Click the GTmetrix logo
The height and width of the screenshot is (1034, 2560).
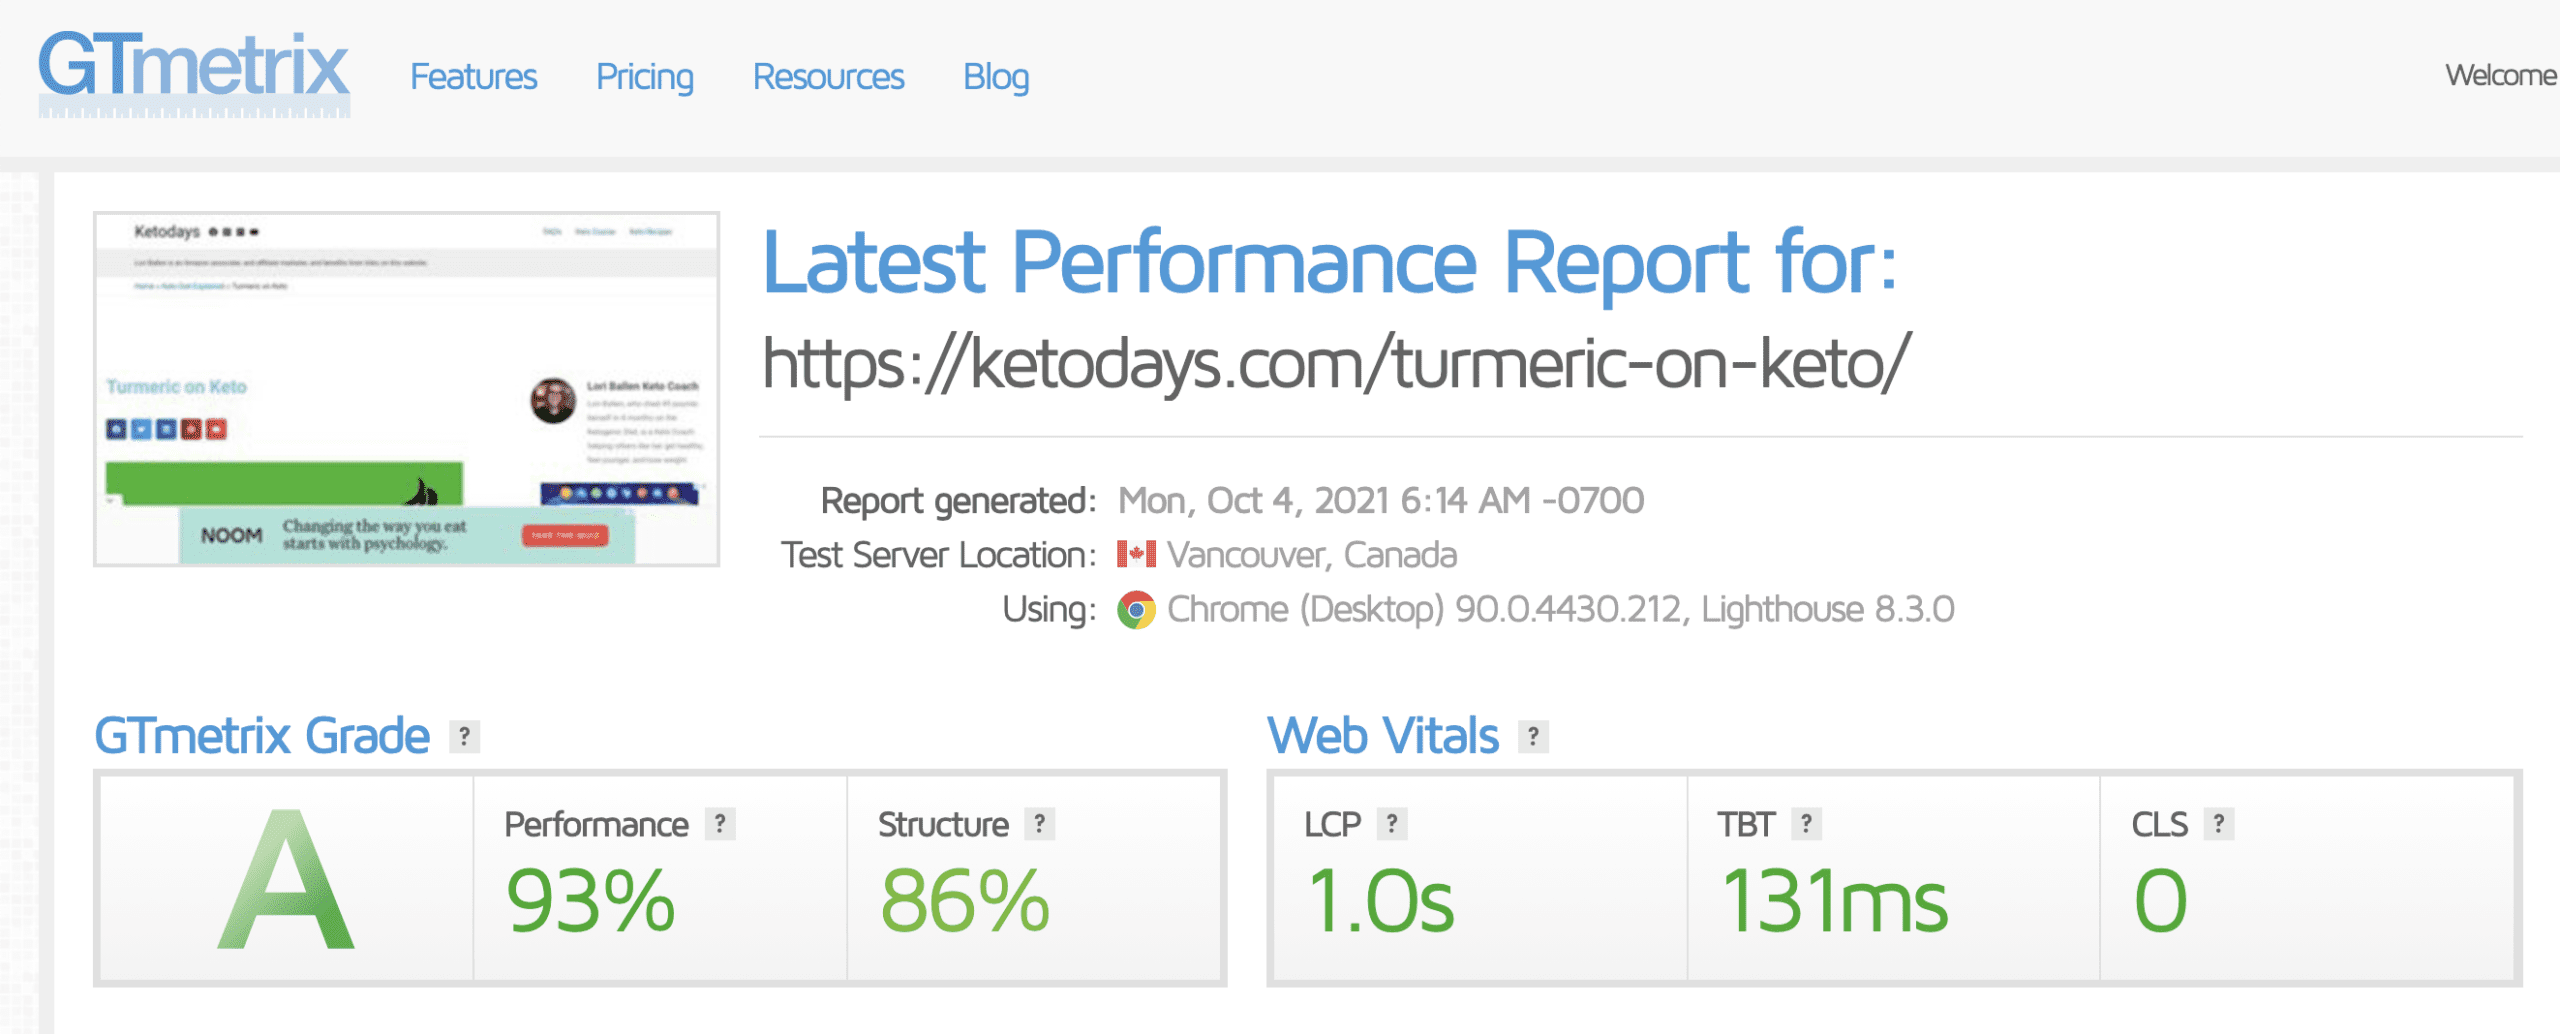(x=194, y=74)
